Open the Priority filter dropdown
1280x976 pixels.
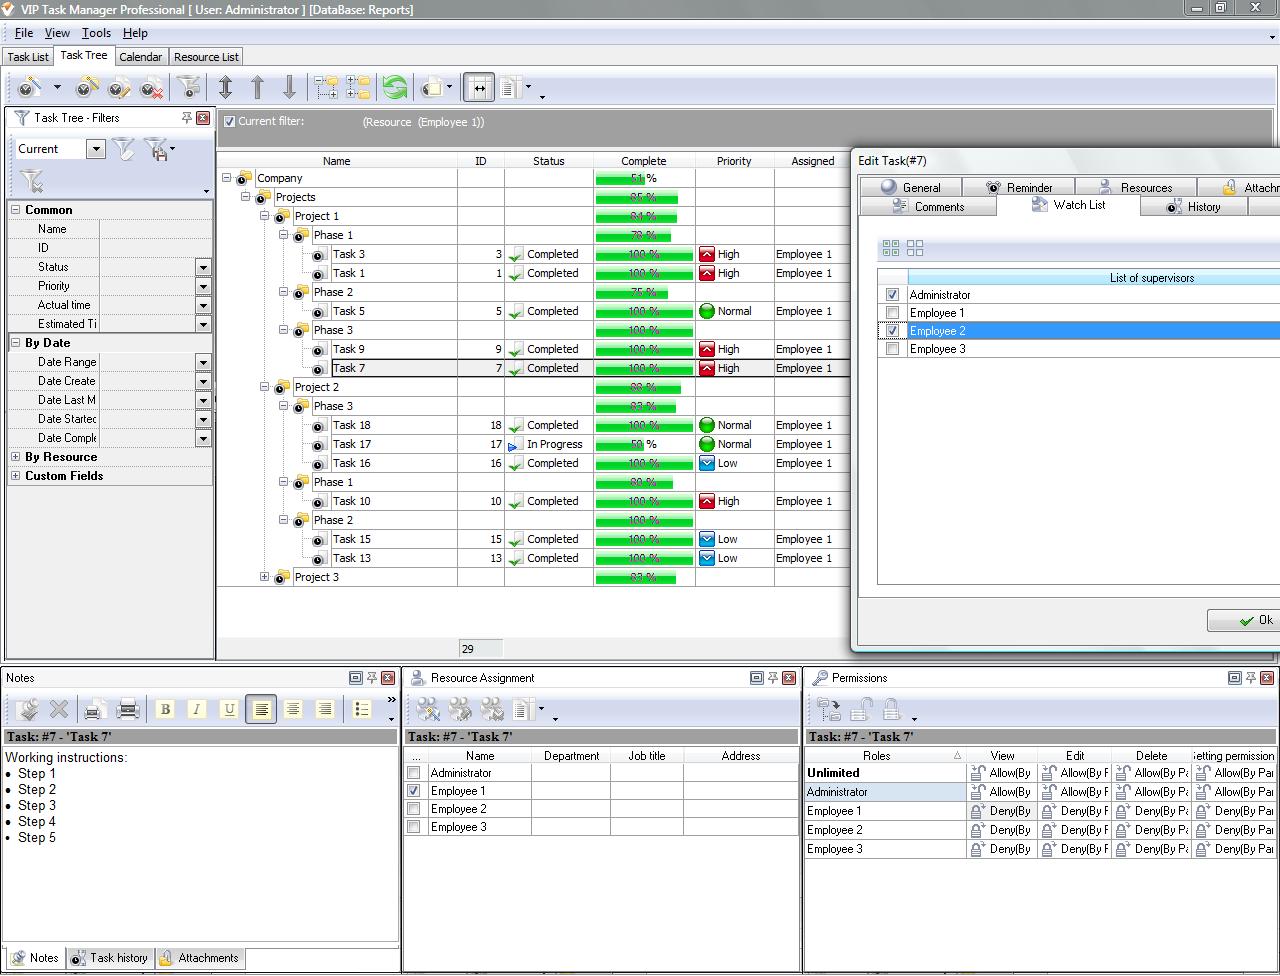pos(203,286)
